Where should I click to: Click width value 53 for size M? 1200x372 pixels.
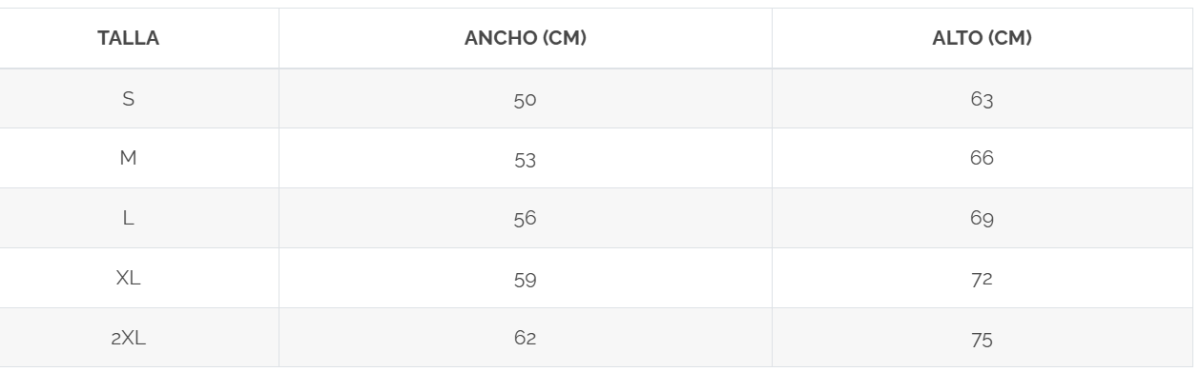coord(525,159)
